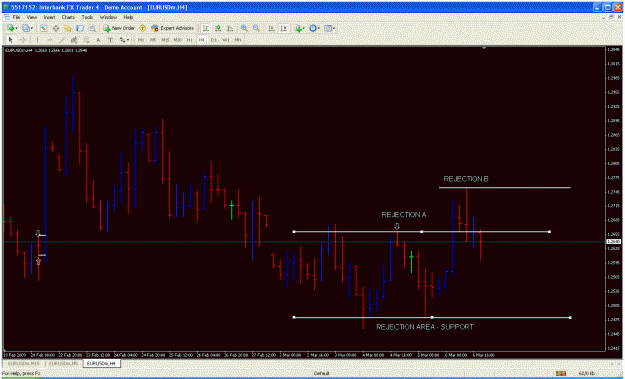Select the Equidistant Channel tool
Image resolution: width=625 pixels, height=379 pixels.
click(x=74, y=40)
